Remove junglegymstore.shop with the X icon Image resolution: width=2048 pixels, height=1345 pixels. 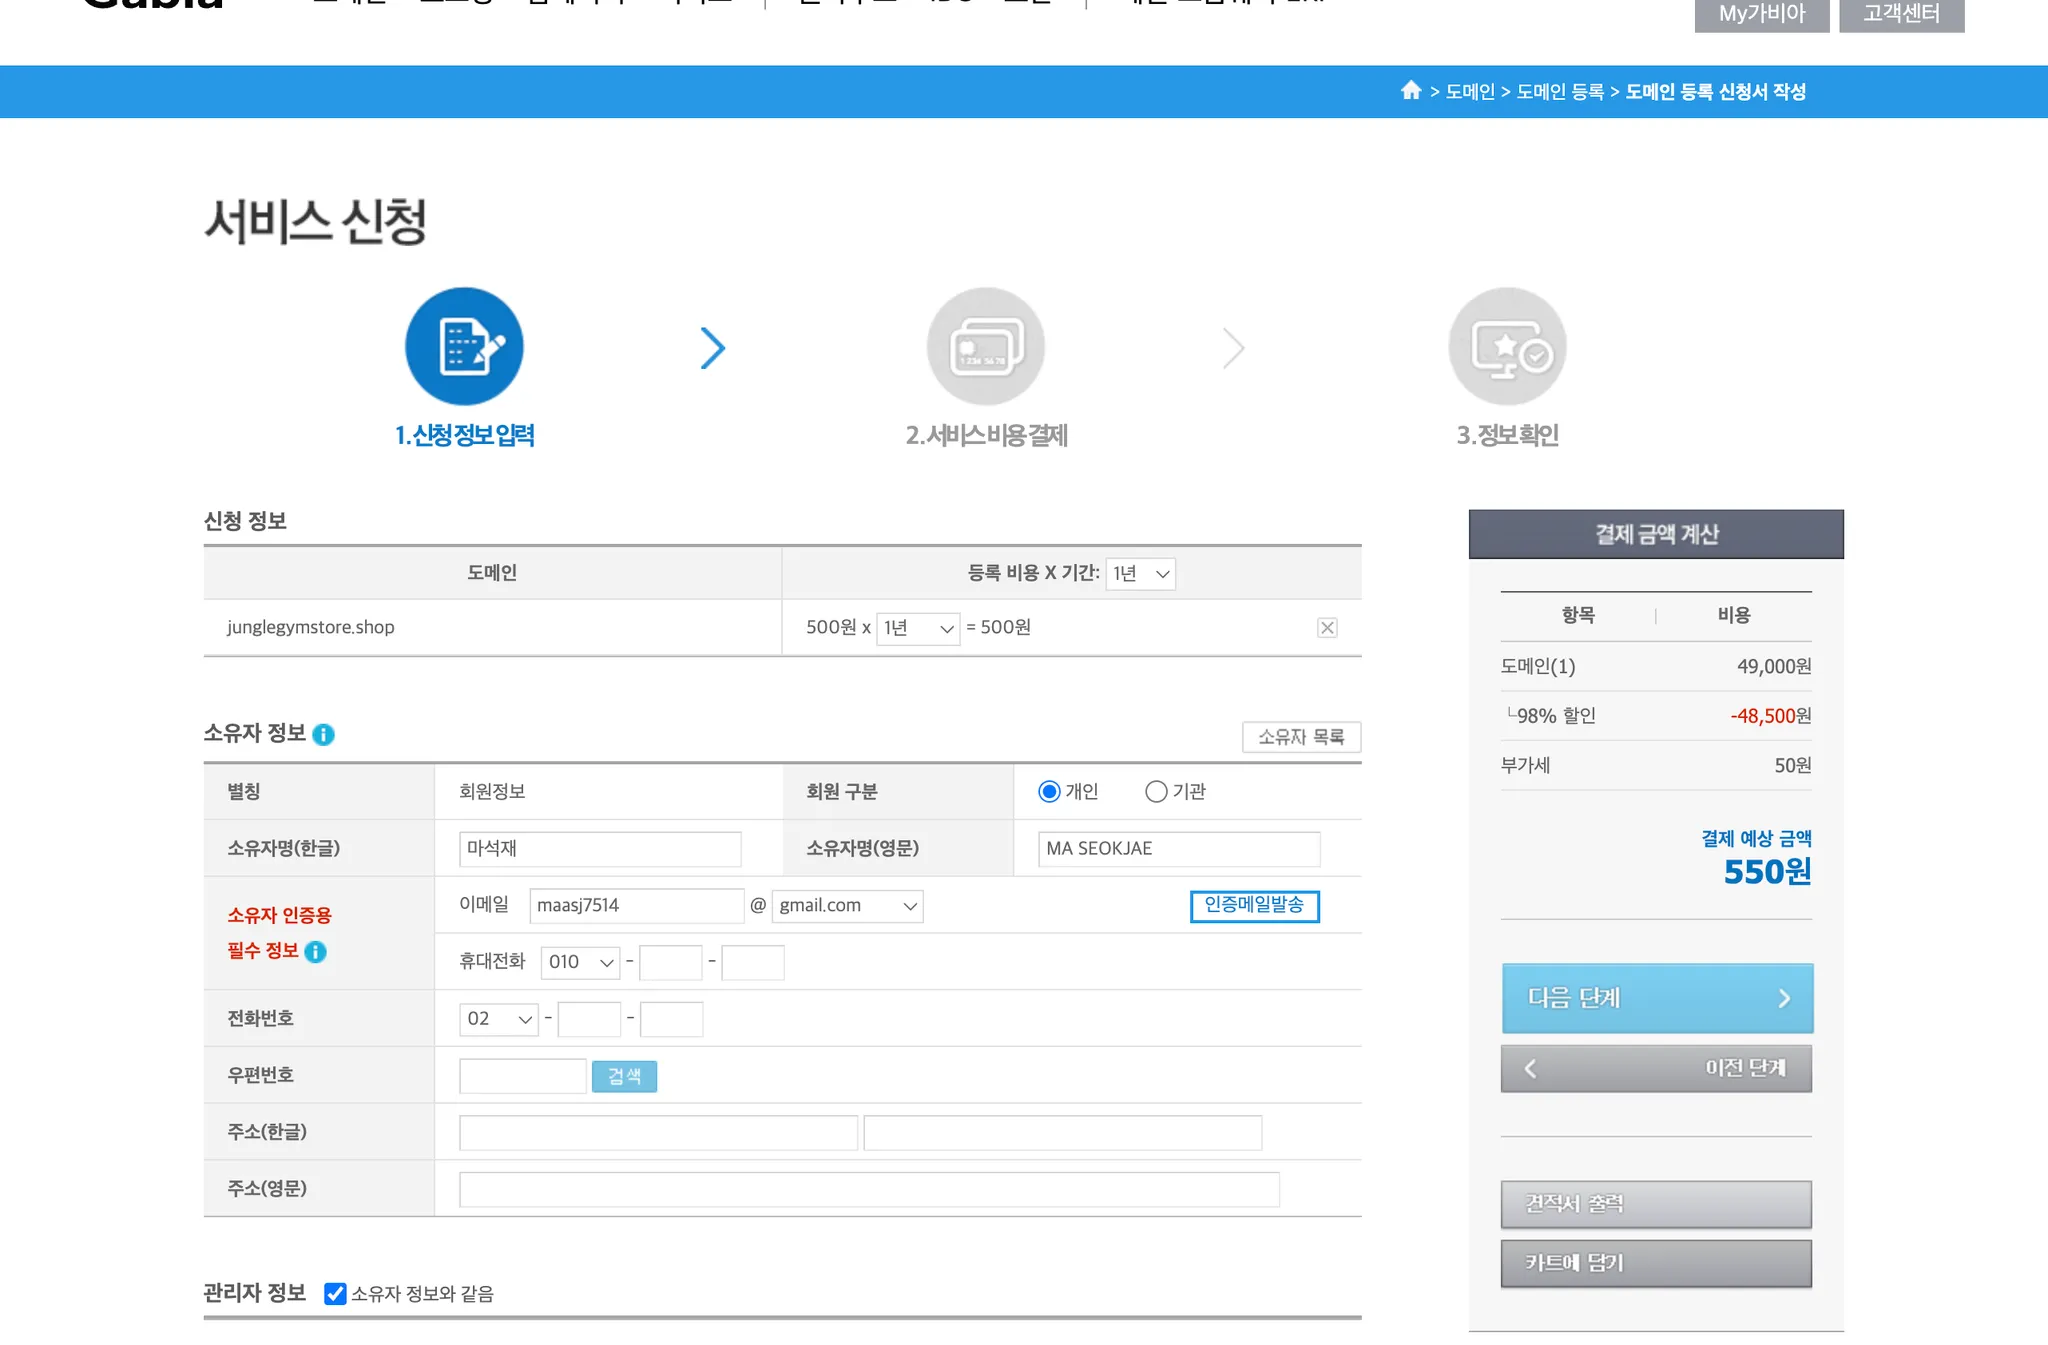click(1327, 628)
